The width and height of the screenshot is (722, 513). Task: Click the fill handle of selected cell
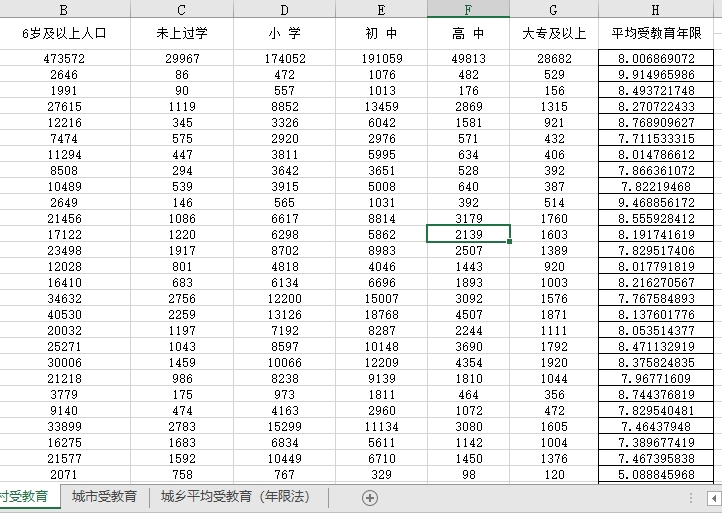coord(510,241)
